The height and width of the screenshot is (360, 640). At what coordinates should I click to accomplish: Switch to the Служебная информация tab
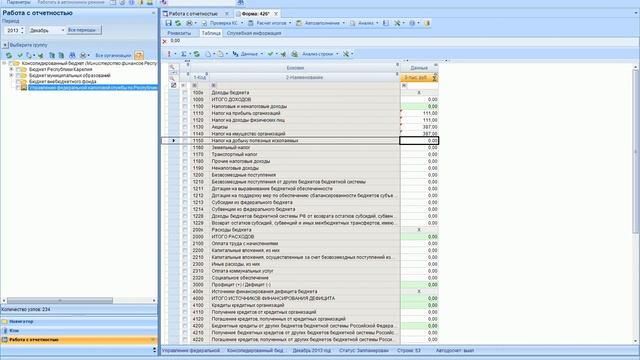click(x=254, y=33)
